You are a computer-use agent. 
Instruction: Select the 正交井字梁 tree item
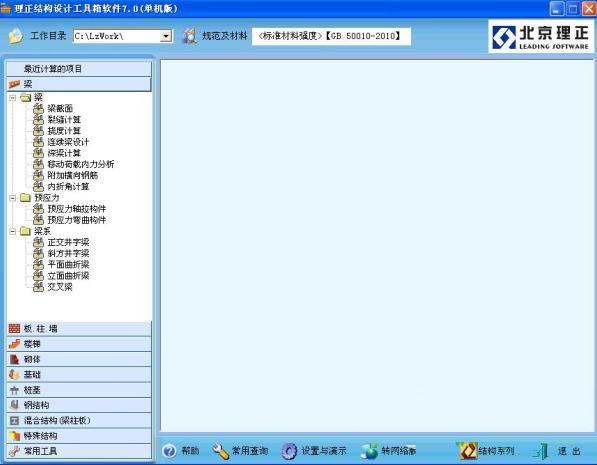pos(68,242)
